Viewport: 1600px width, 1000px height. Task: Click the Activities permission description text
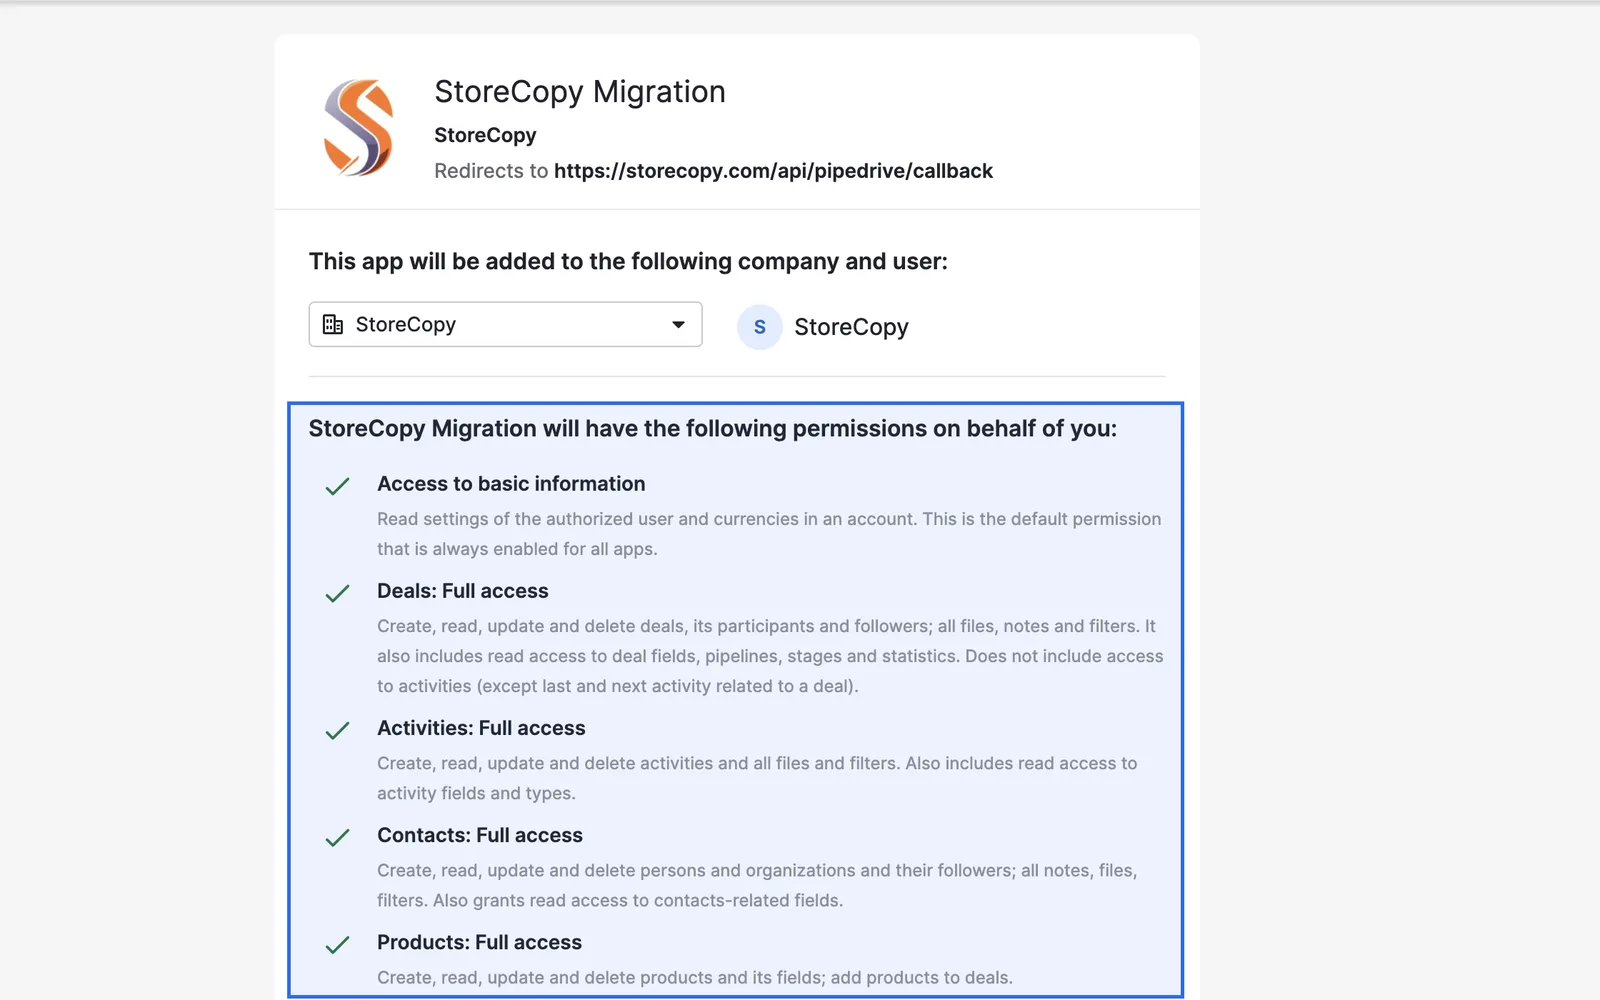coord(757,778)
